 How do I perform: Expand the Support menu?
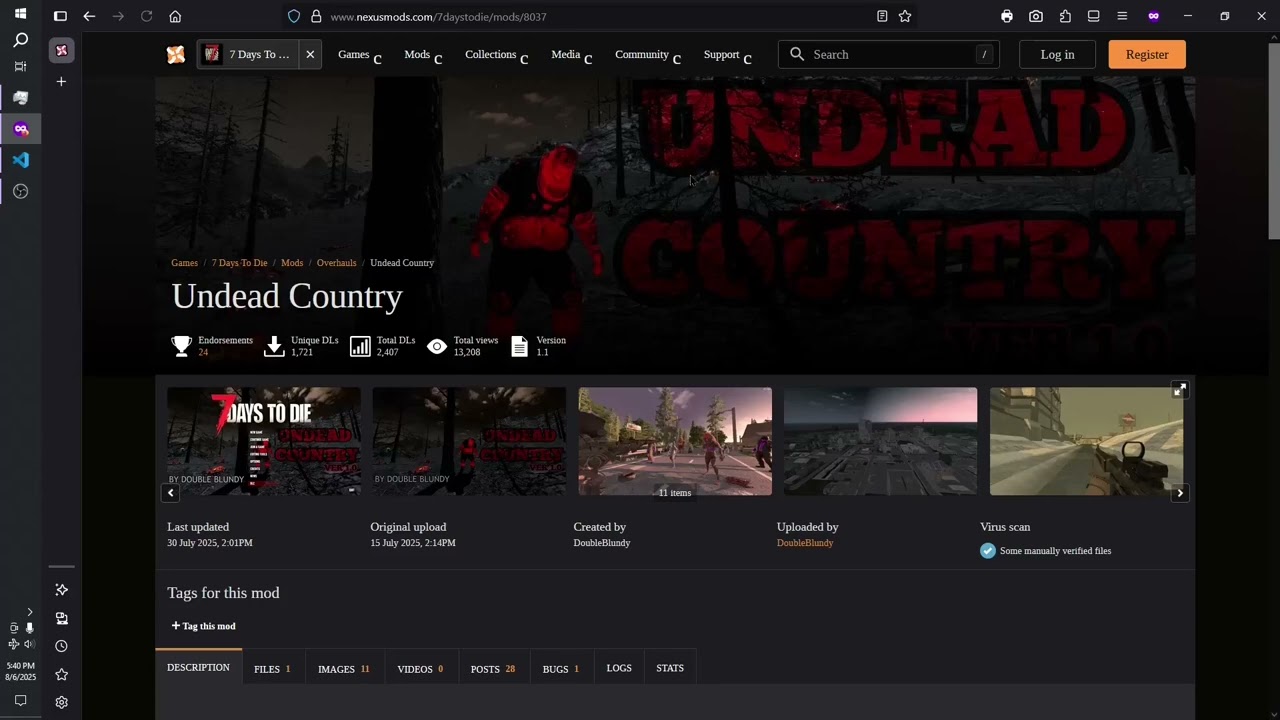[x=727, y=55]
